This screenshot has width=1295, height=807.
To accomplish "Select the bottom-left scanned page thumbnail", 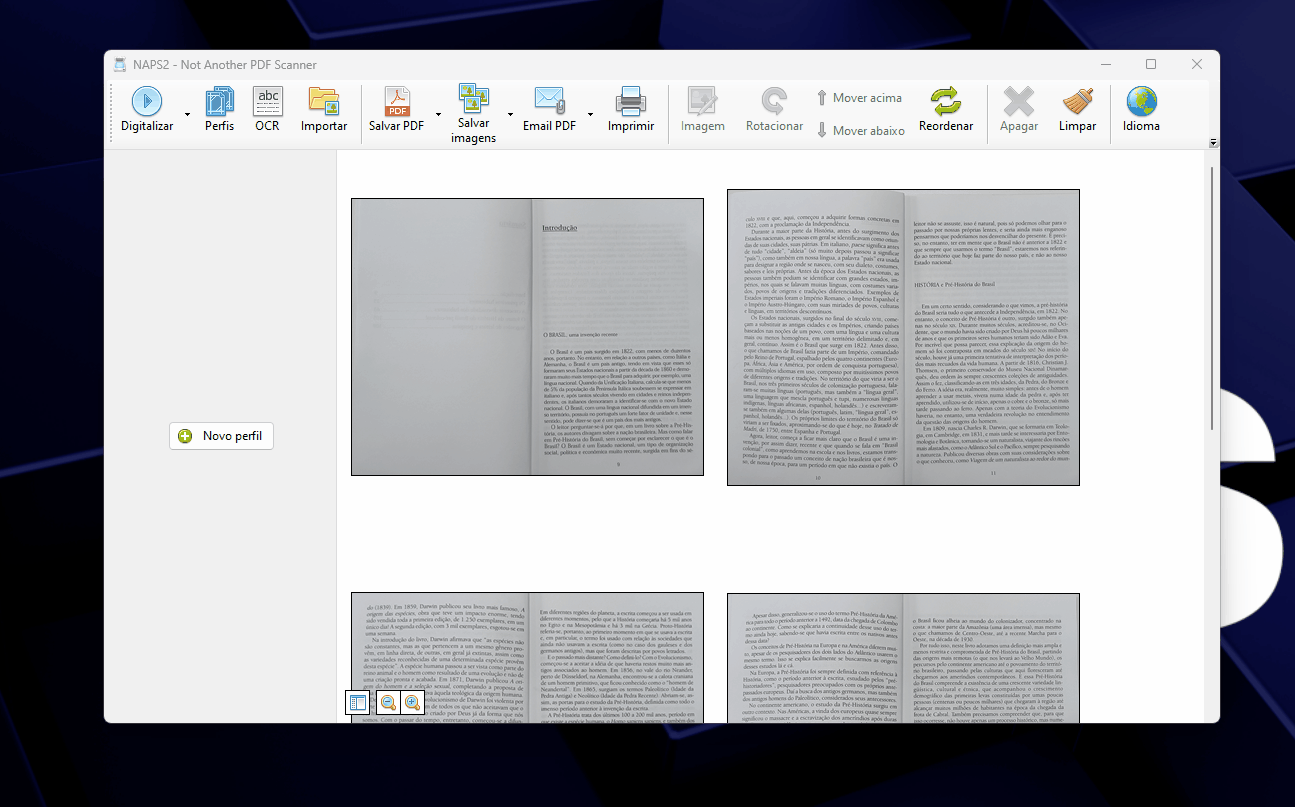I will point(527,657).
